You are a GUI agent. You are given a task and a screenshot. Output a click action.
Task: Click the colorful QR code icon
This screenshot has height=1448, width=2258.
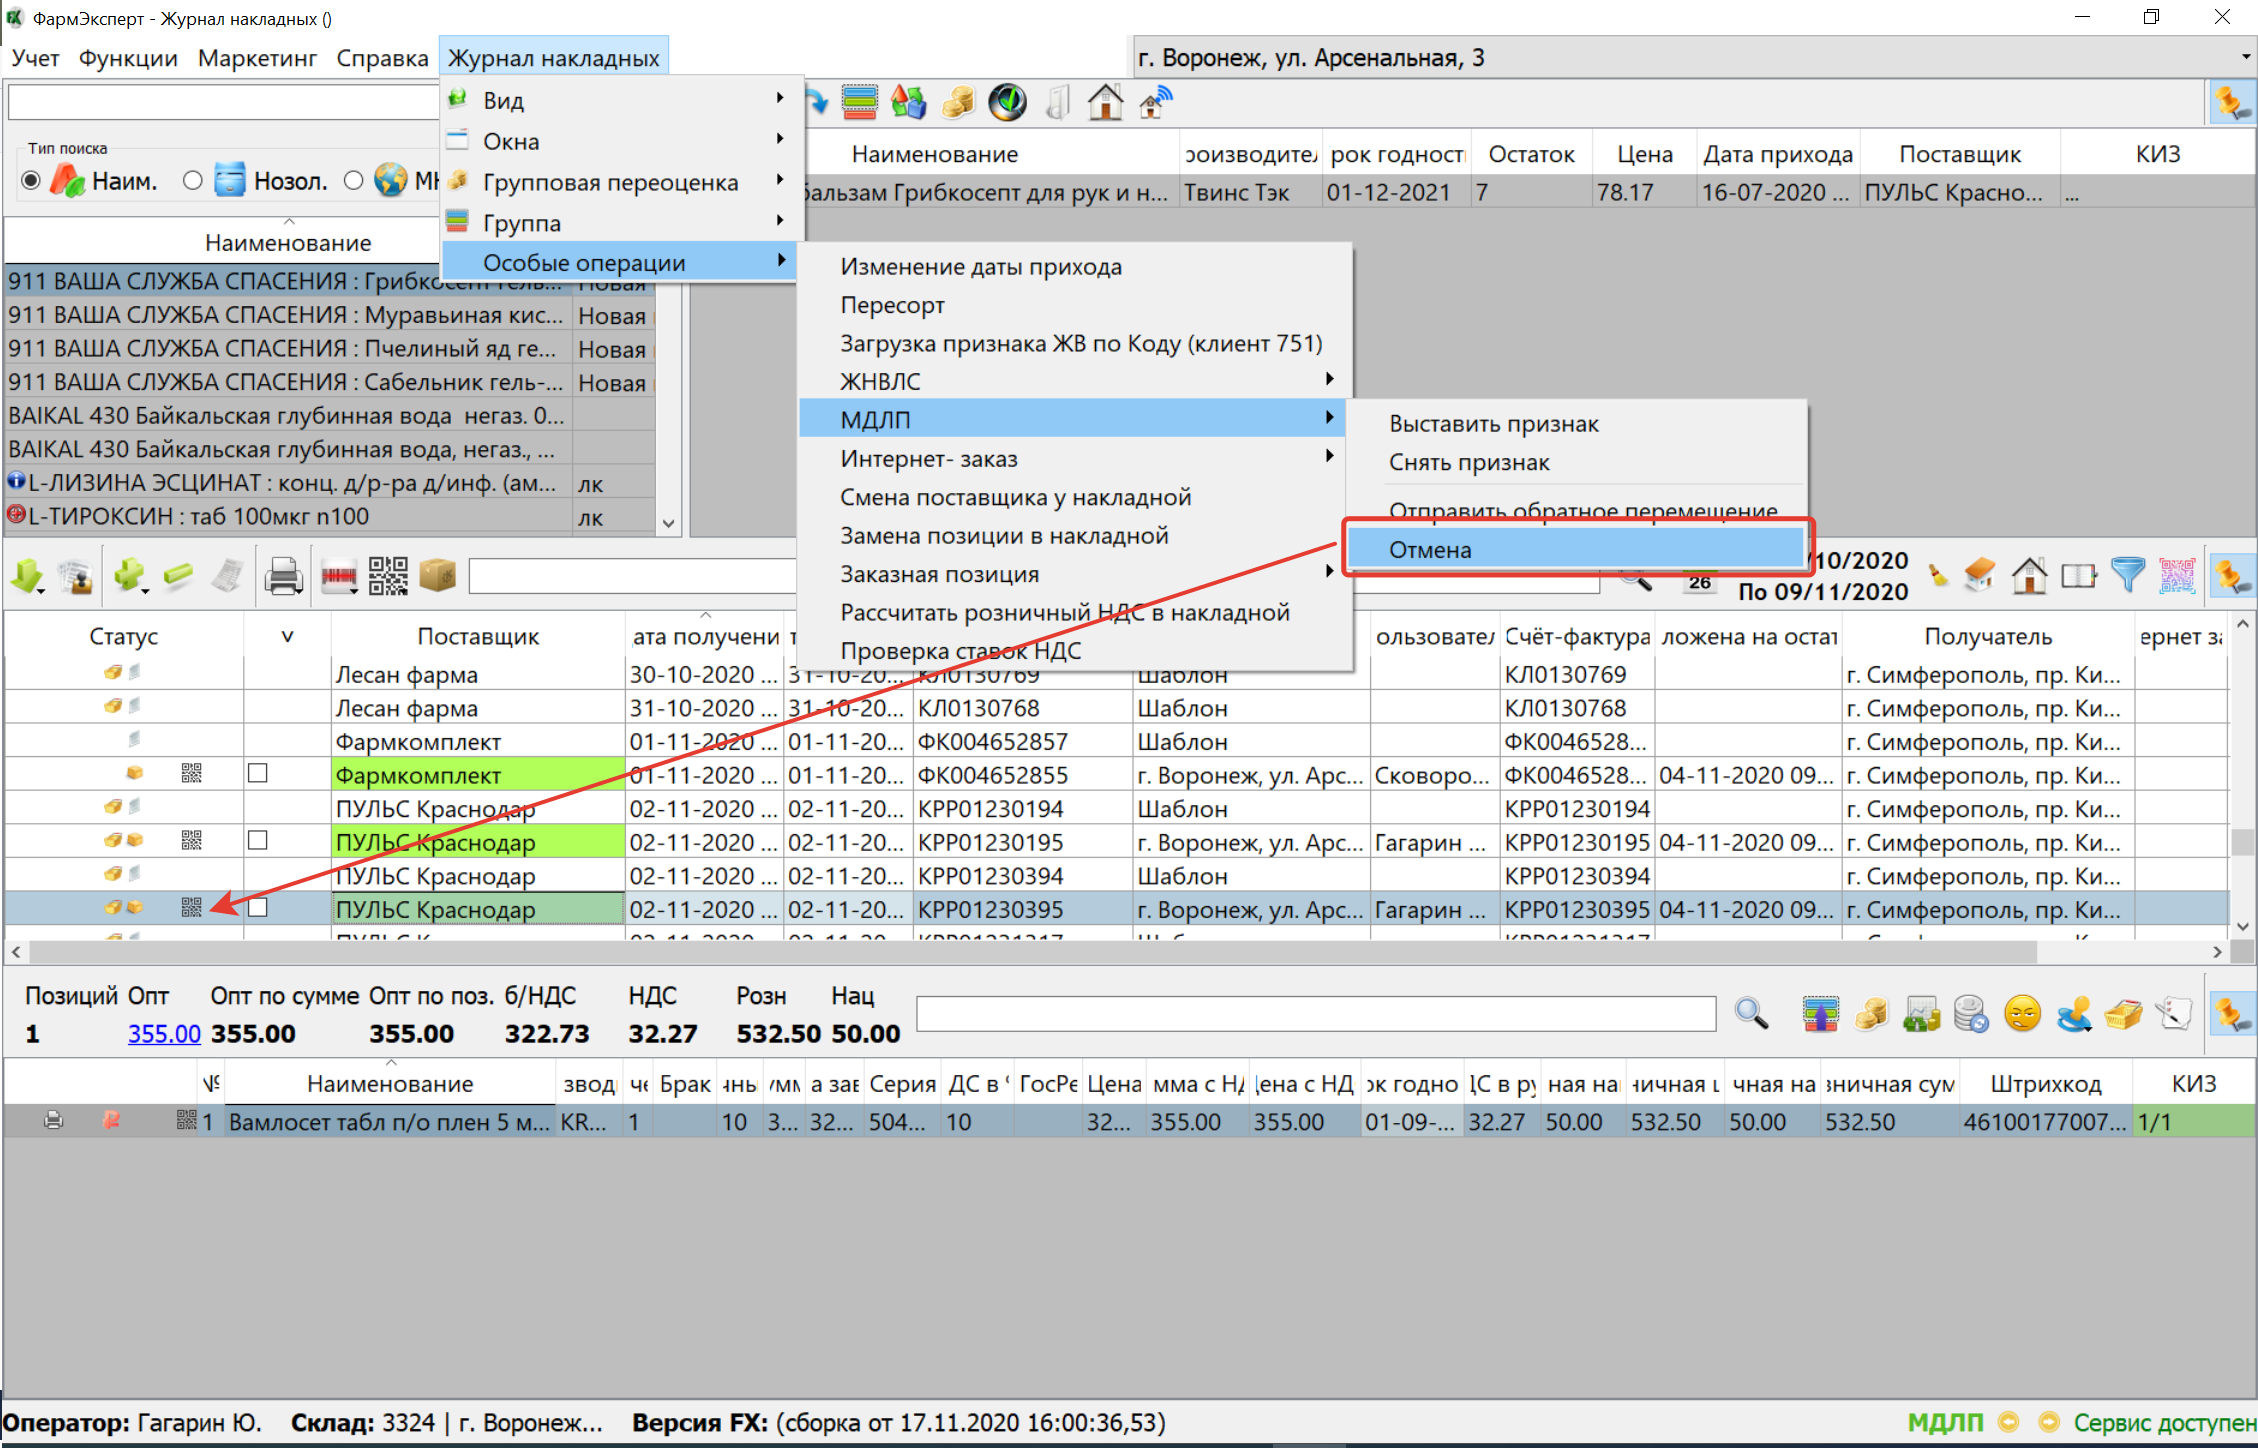point(2177,576)
